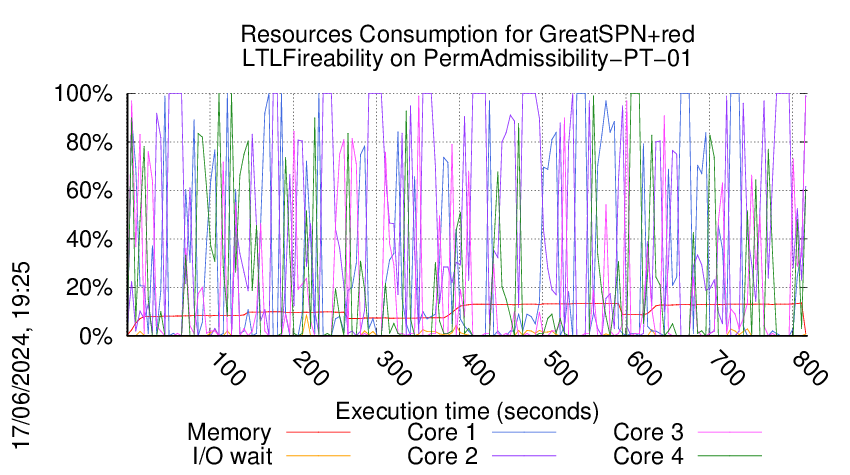Click the orange I/O wait legend line sample
Viewport: 850px width, 475px height.
tap(318, 456)
